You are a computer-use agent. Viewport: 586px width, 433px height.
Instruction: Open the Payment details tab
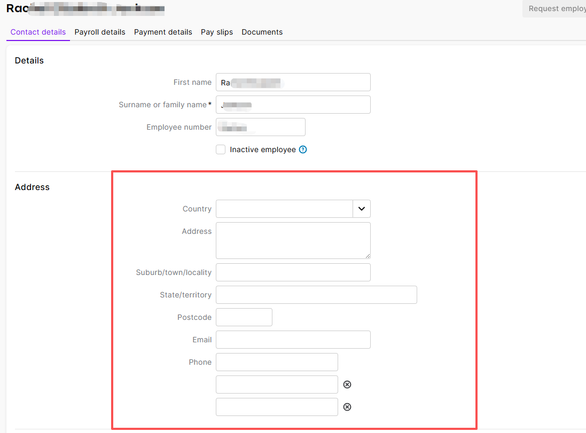click(163, 32)
